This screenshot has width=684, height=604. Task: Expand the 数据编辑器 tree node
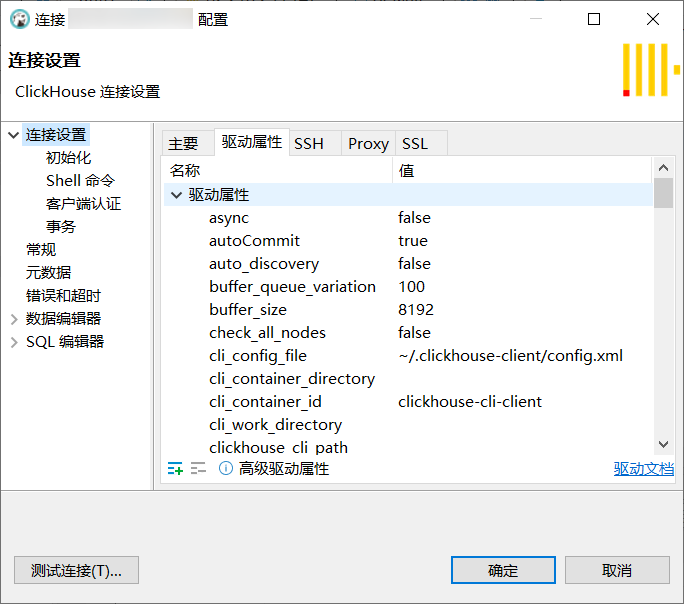[x=13, y=319]
